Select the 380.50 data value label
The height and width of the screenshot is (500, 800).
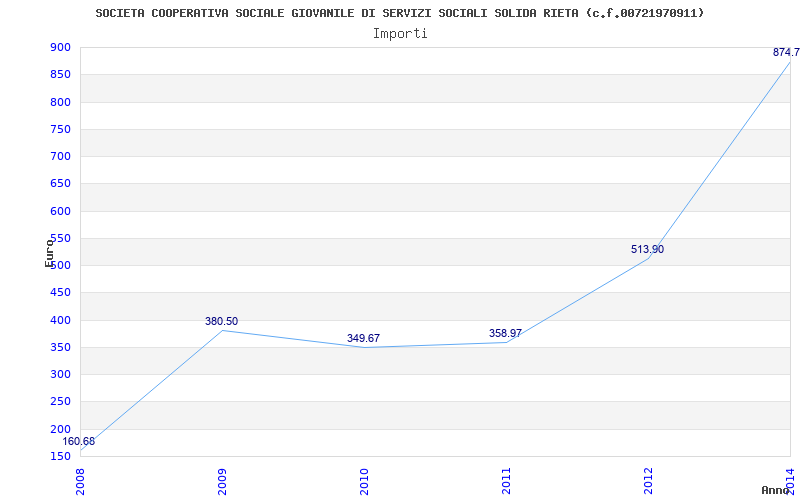[x=221, y=322]
